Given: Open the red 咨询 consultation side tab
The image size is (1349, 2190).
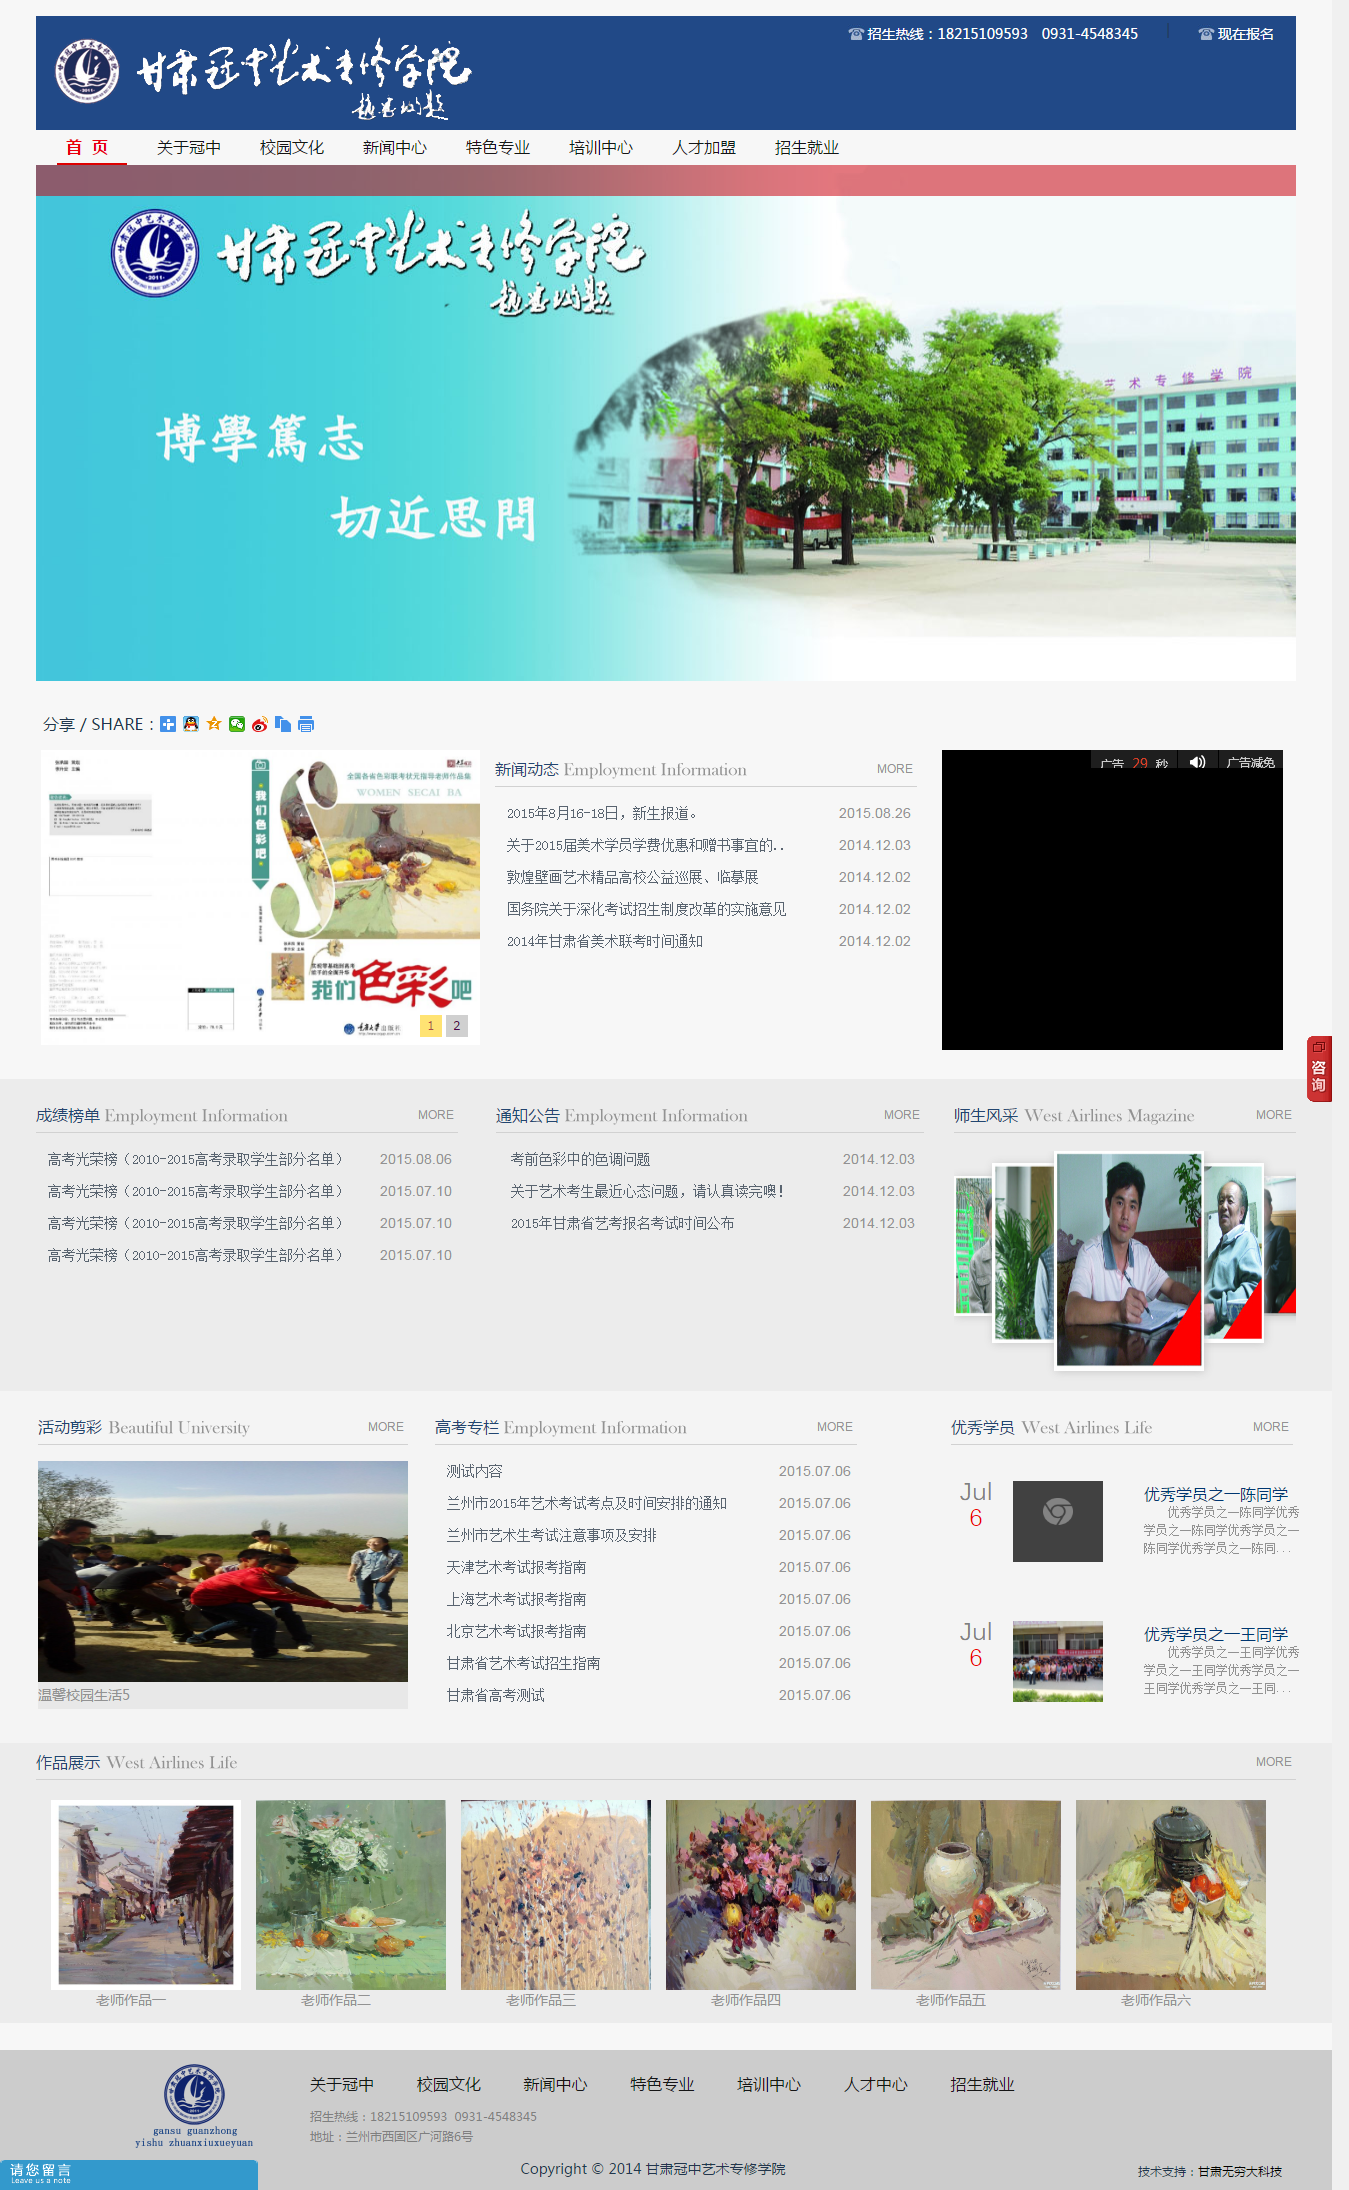Looking at the screenshot, I should coord(1319,1069).
